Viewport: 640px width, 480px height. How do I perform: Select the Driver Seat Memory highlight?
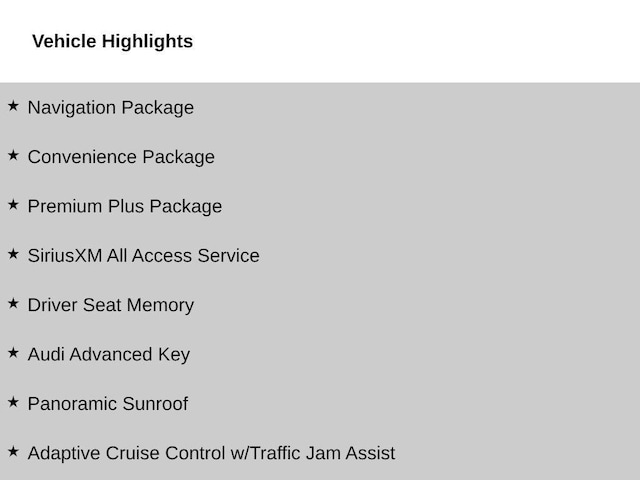111,305
